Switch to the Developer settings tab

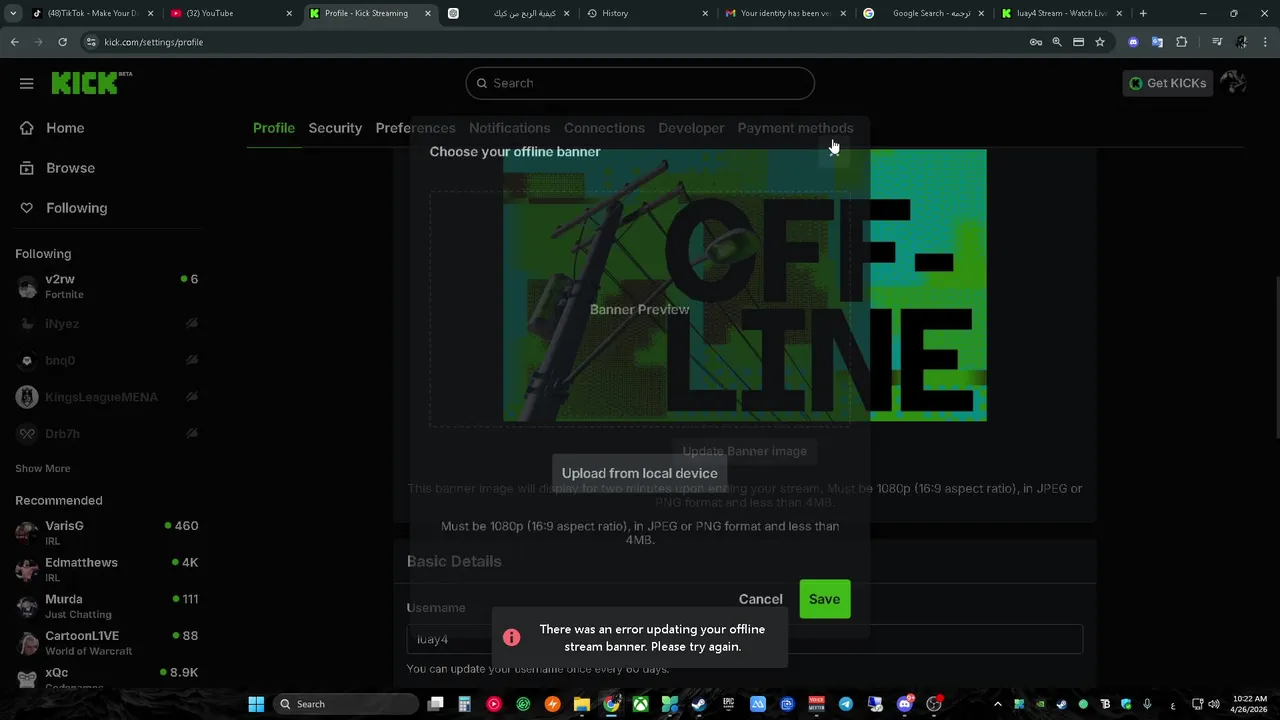tap(691, 128)
